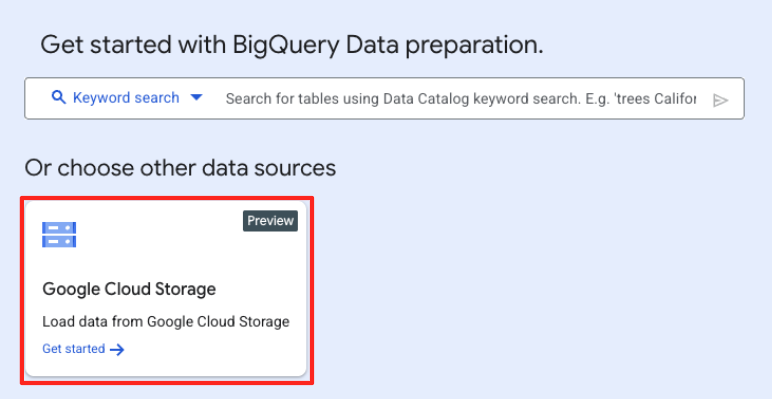Click the arrow beside Get started
Screen dimensions: 772x399
tap(117, 350)
